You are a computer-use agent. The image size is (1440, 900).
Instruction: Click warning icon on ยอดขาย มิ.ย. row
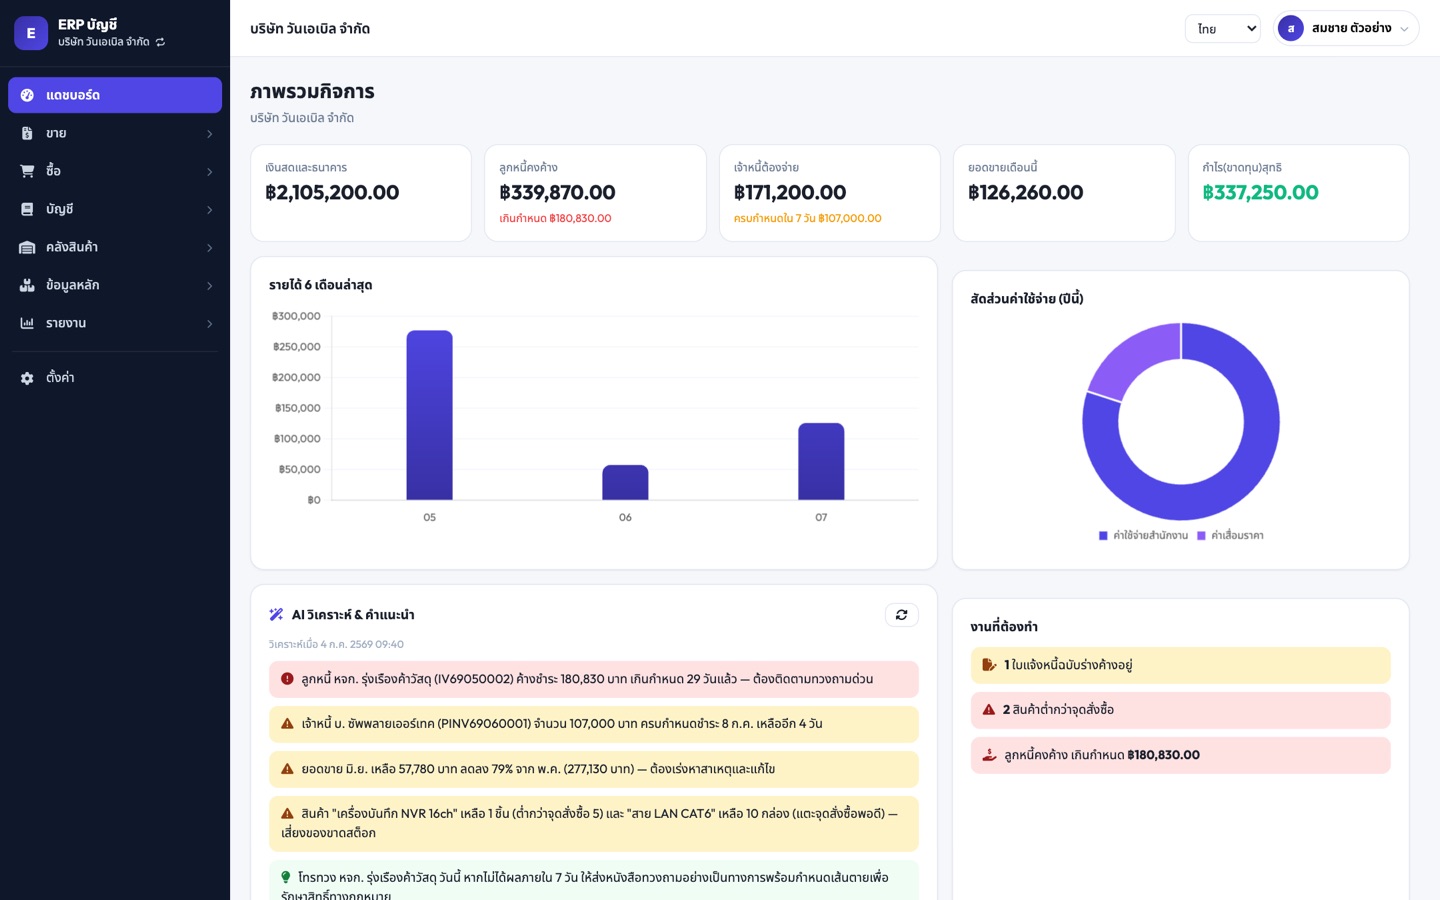(x=287, y=769)
